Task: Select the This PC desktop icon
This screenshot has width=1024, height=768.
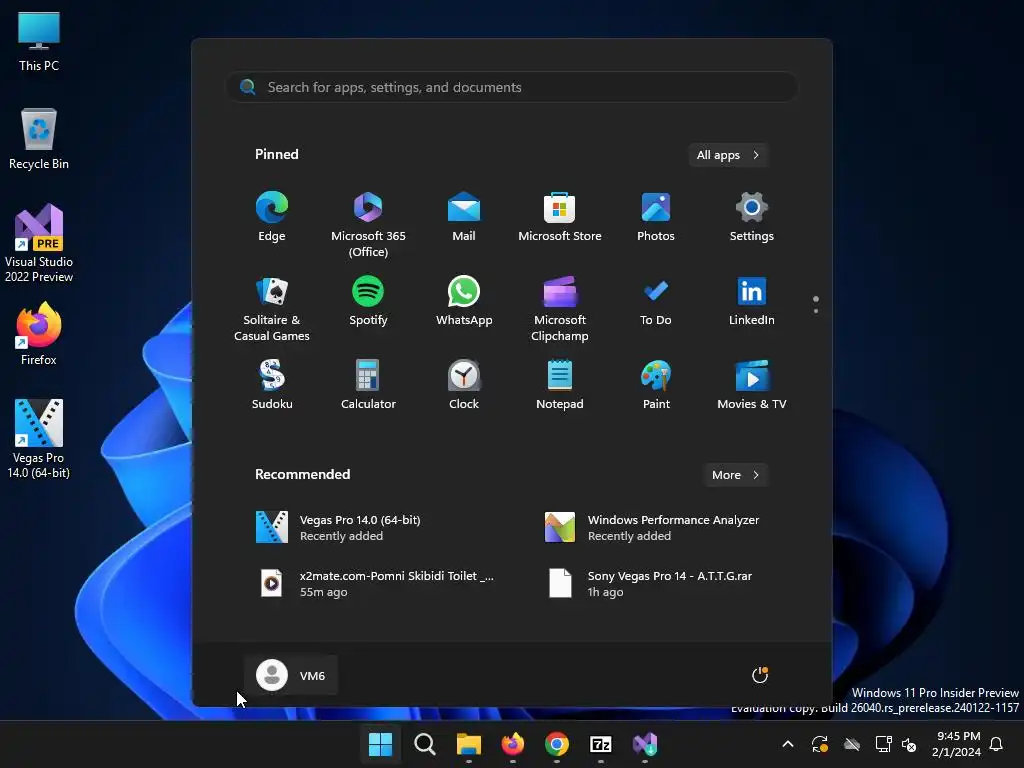Action: (x=39, y=42)
